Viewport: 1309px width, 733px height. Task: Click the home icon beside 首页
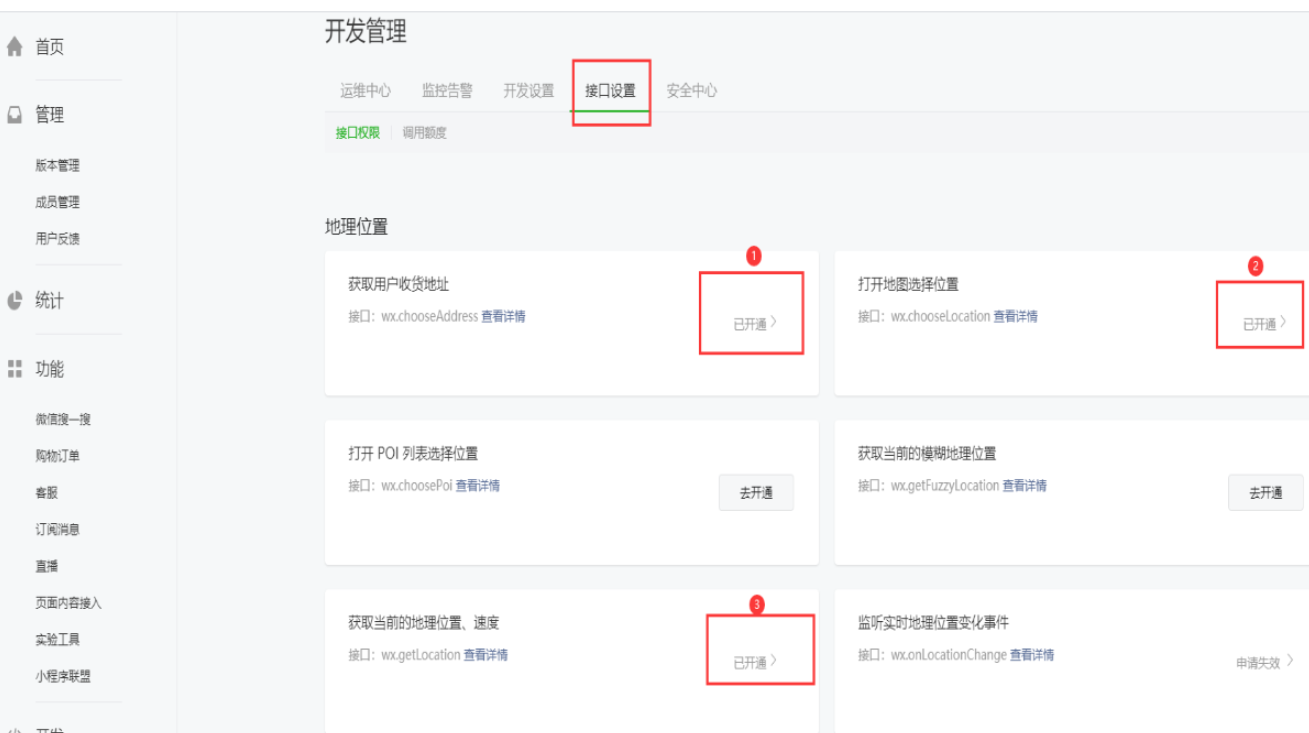(x=14, y=47)
